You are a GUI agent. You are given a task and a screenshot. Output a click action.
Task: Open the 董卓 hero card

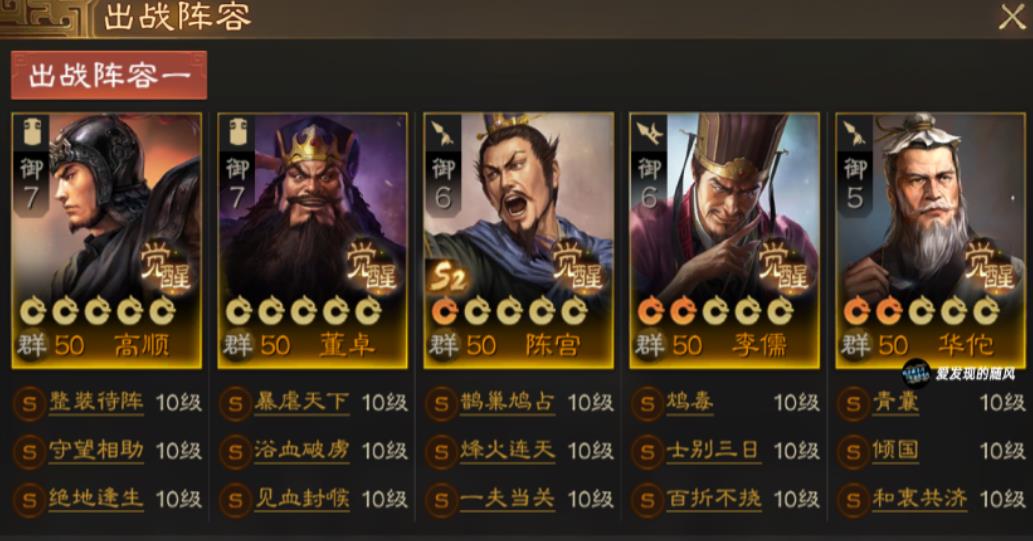click(313, 241)
